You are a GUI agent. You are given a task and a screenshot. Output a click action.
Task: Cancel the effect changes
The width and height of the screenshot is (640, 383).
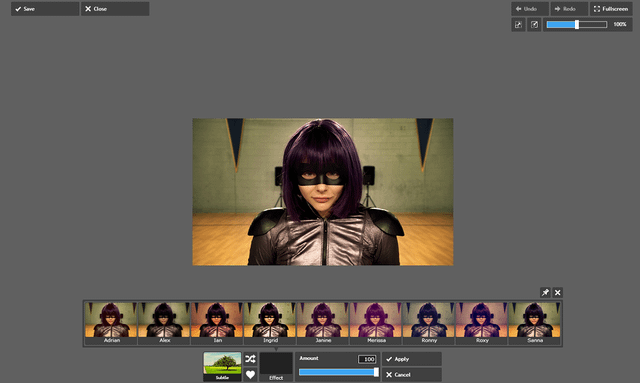coord(412,374)
